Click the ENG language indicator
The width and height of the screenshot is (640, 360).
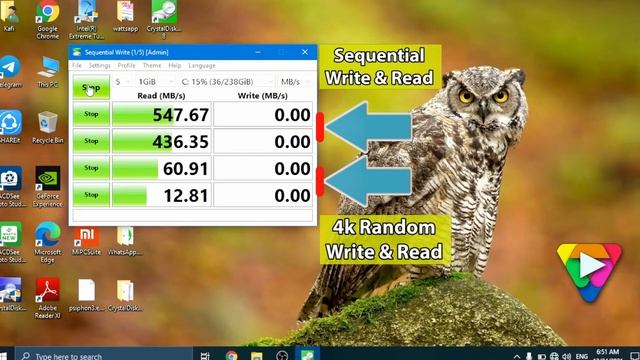[x=582, y=356]
